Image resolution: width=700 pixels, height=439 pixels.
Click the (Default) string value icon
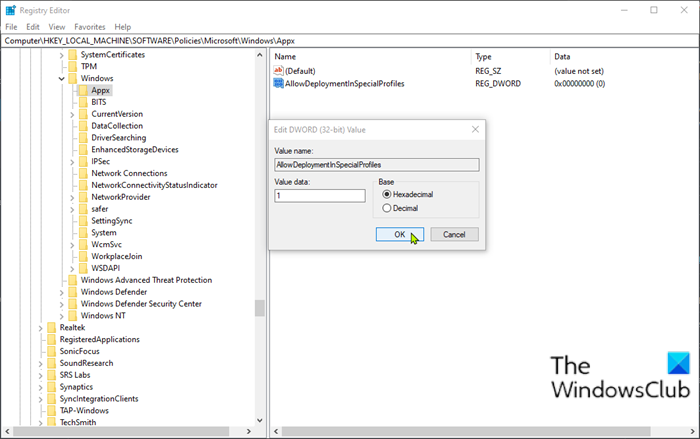click(x=279, y=71)
